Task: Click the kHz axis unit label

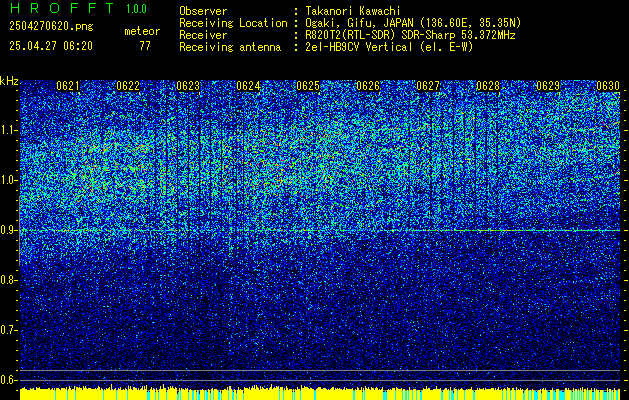Action: [x=9, y=81]
